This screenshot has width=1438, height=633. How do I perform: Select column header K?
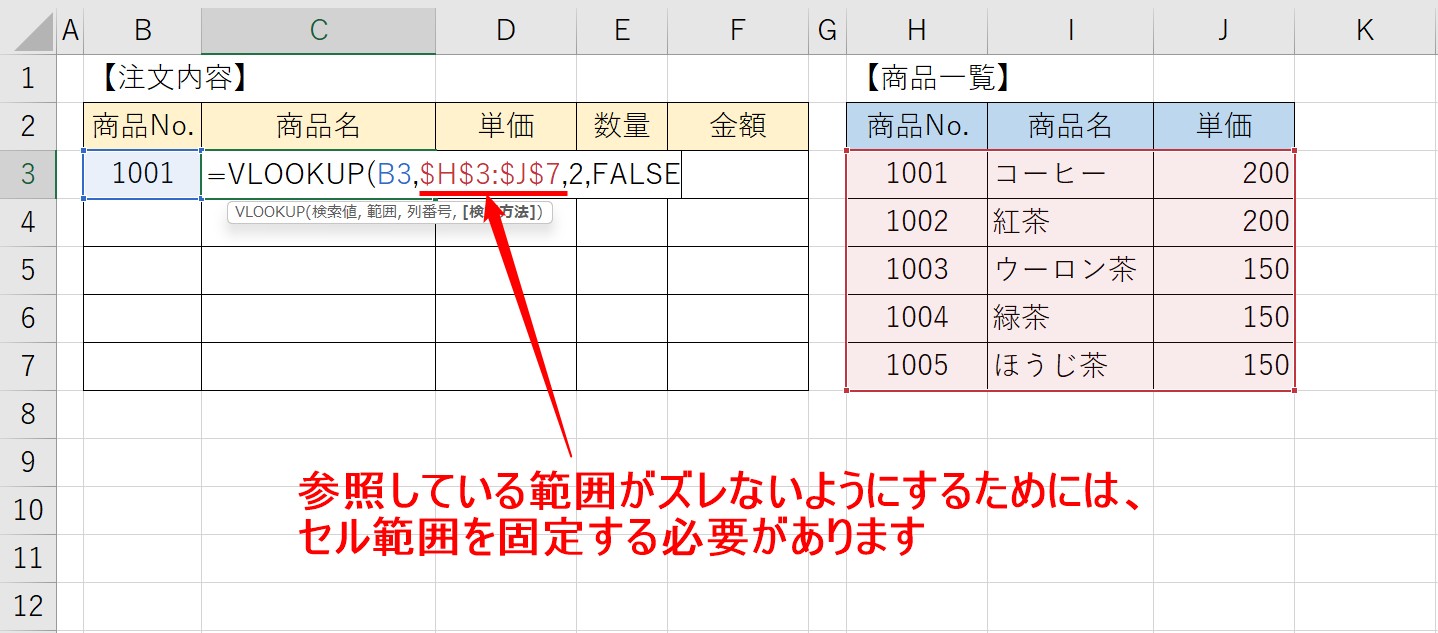pos(1364,30)
